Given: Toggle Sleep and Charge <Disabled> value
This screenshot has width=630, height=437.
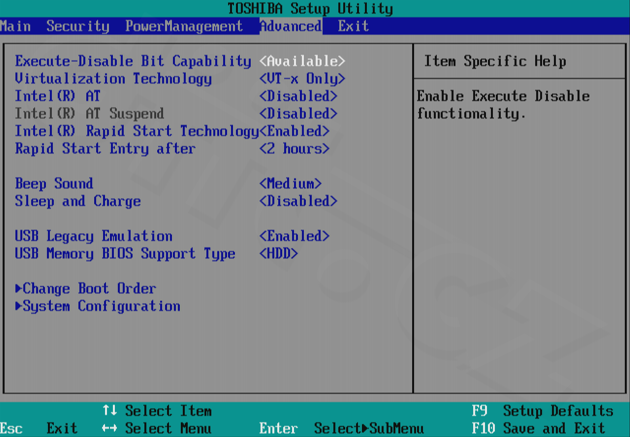Looking at the screenshot, I should click(298, 201).
